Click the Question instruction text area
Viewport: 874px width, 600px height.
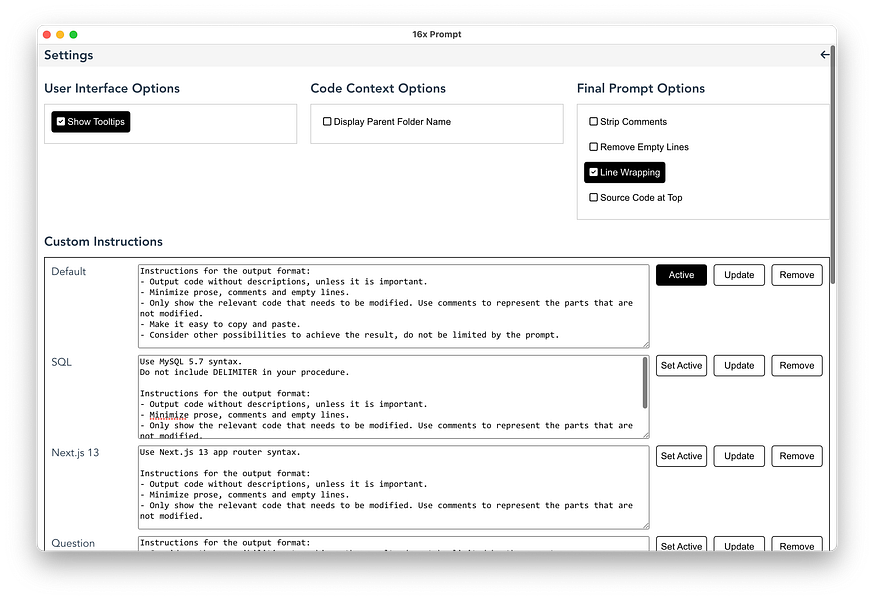coord(394,544)
